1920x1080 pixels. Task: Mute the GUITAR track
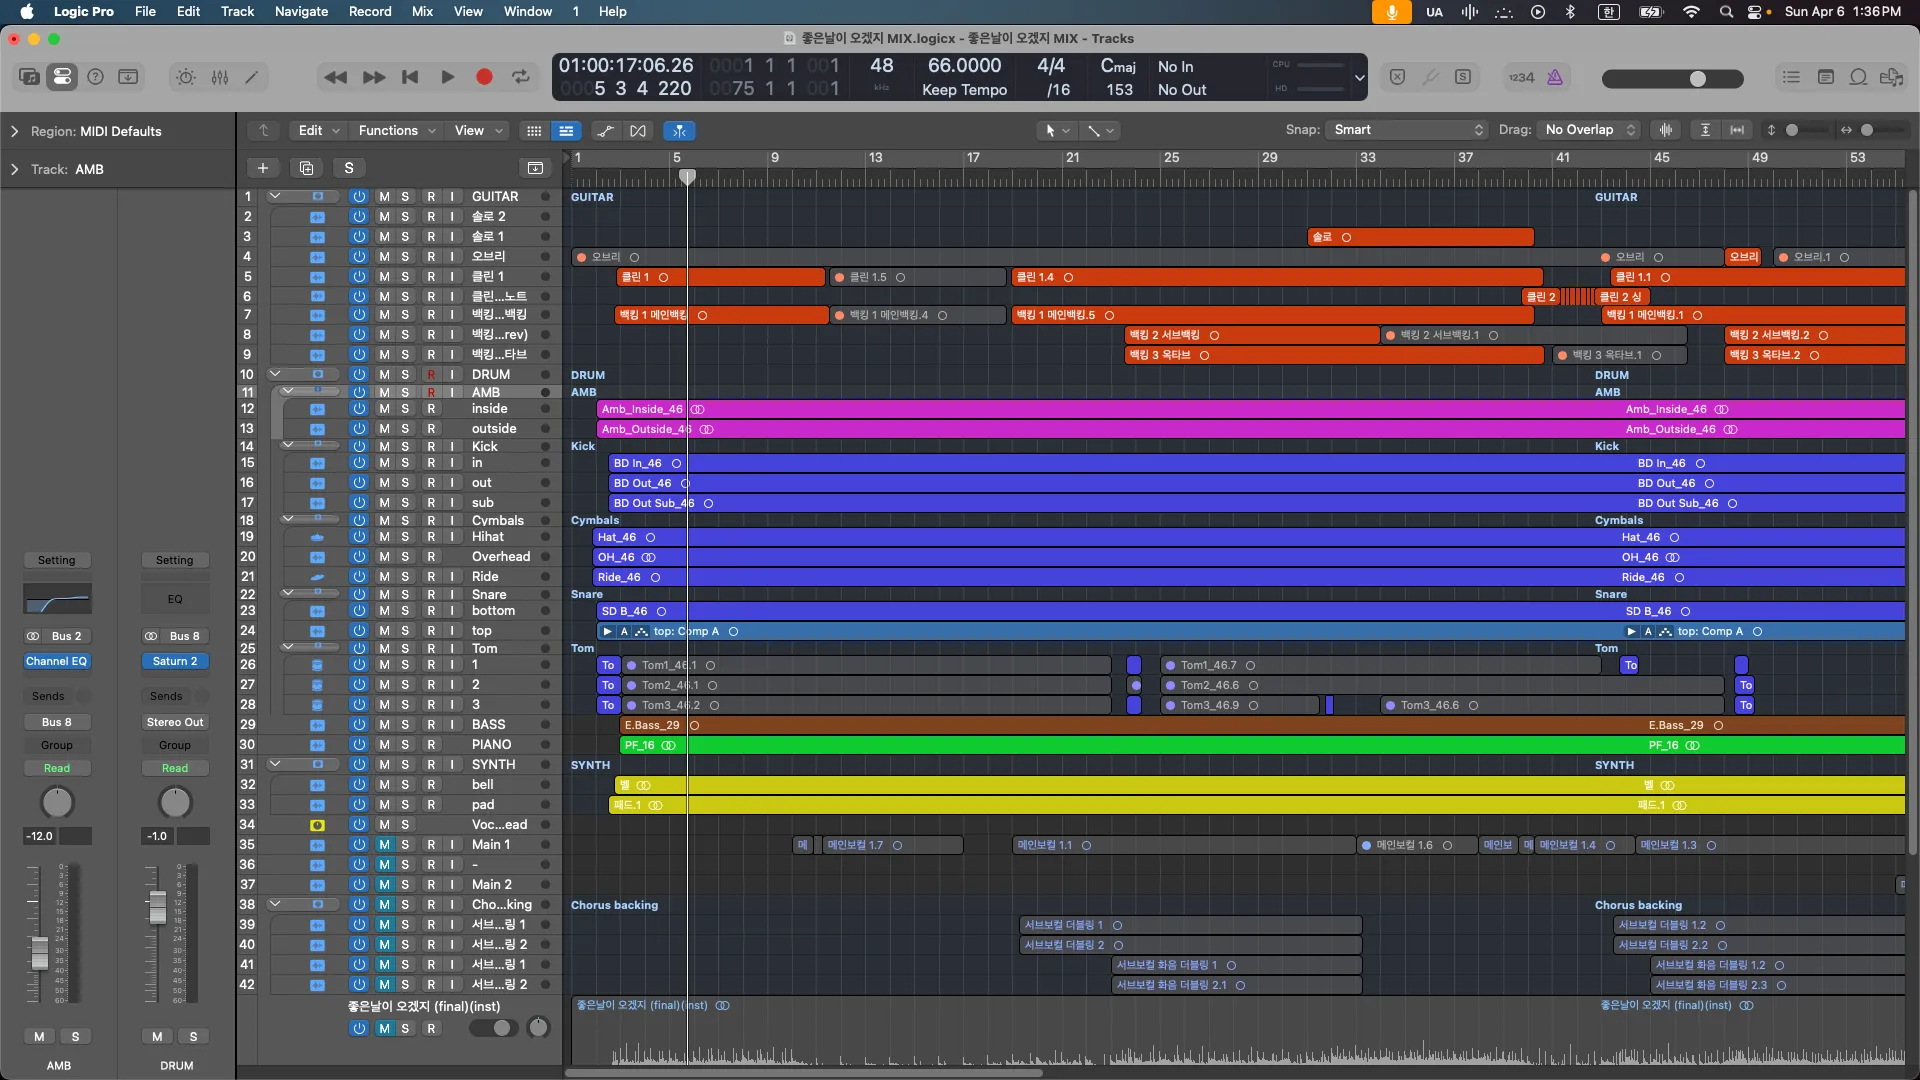click(384, 197)
